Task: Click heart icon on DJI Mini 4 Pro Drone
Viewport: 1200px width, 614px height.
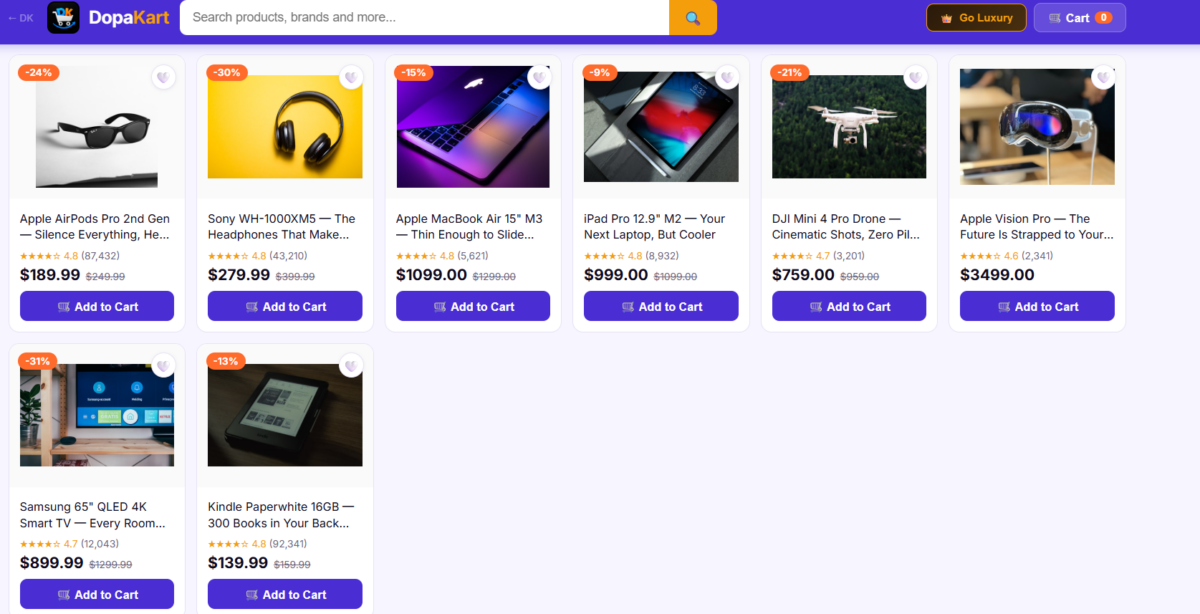Action: (x=915, y=77)
